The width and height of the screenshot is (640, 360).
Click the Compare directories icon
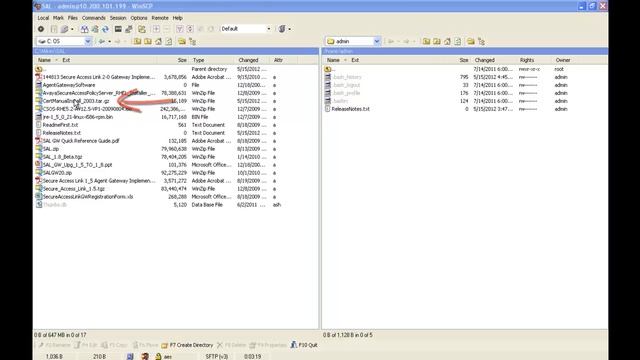(84, 29)
